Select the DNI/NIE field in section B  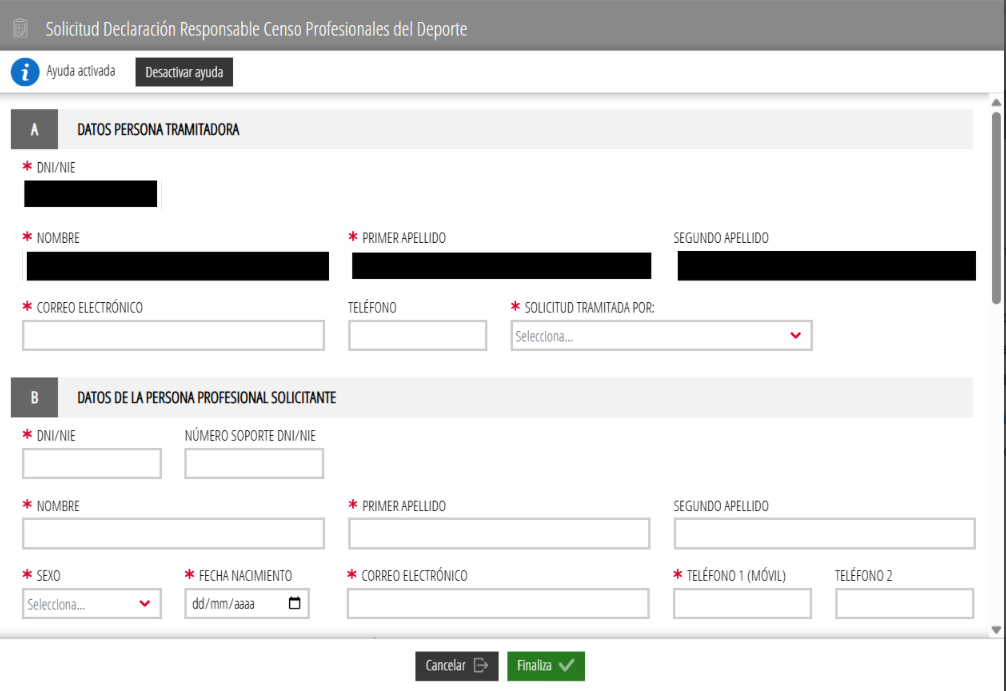(x=92, y=464)
